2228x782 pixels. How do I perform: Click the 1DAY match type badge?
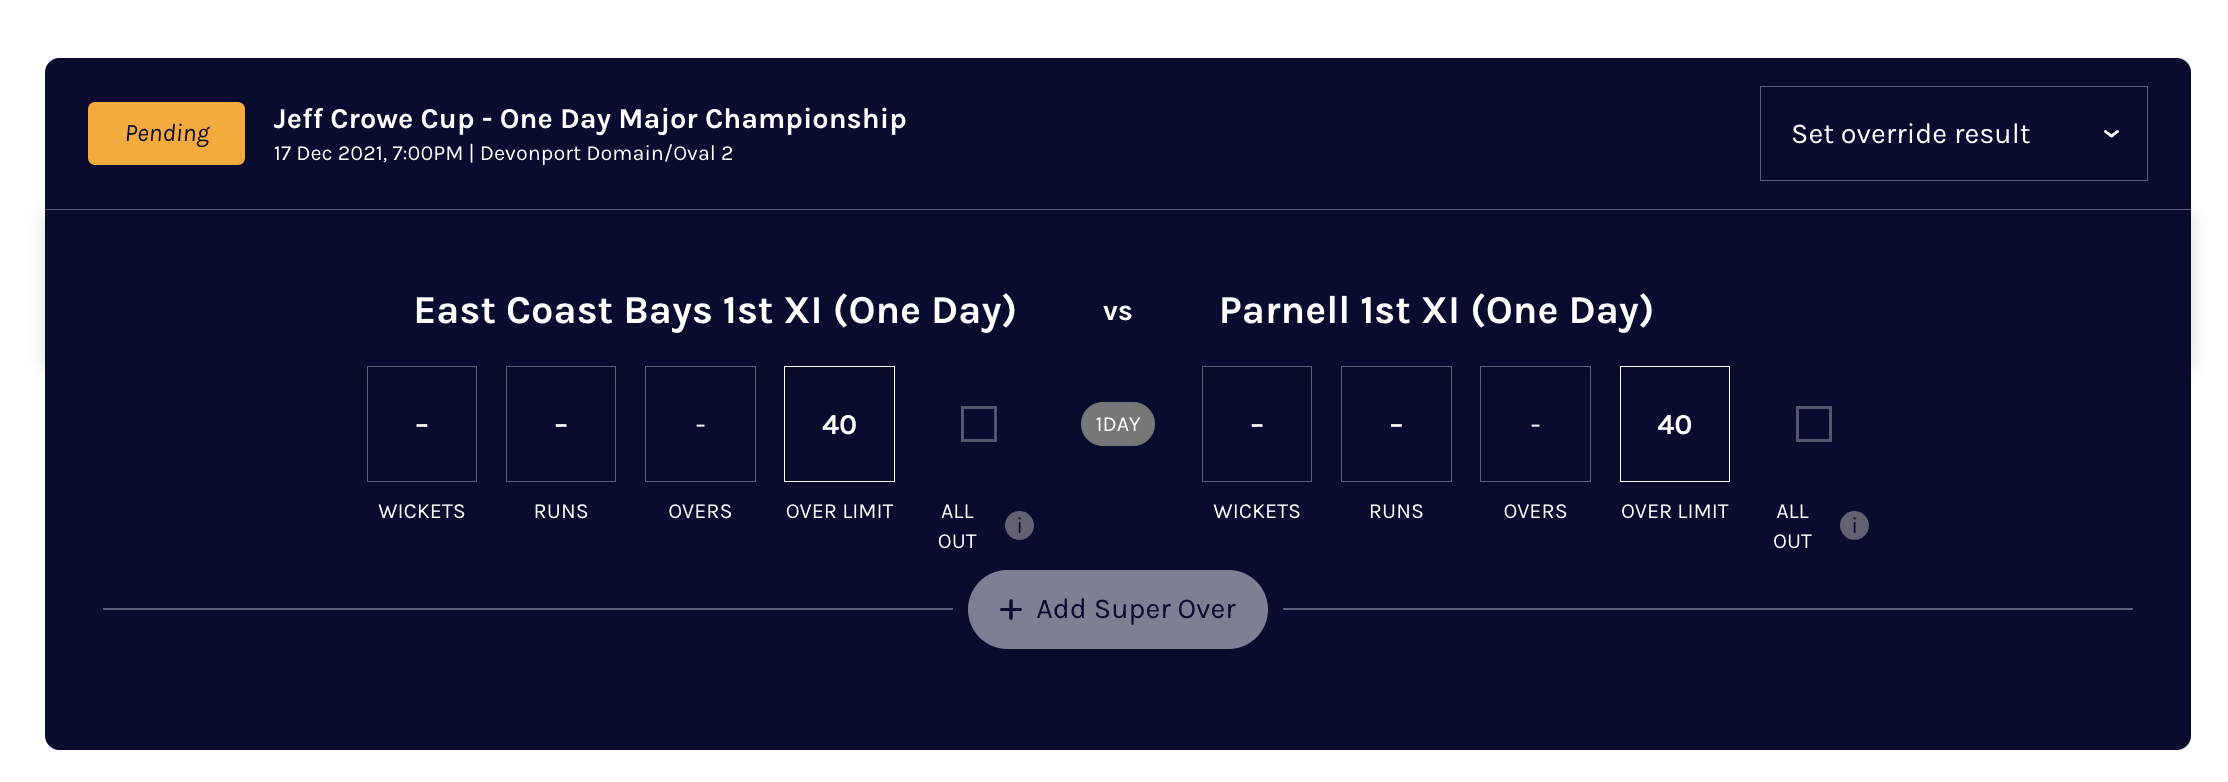(x=1117, y=424)
